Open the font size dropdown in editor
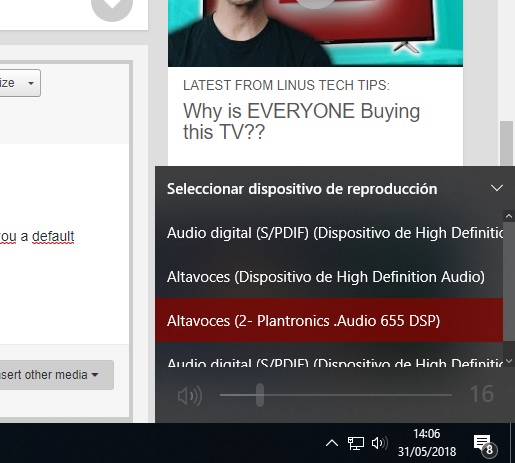The width and height of the screenshot is (515, 463). pyautogui.click(x=20, y=83)
